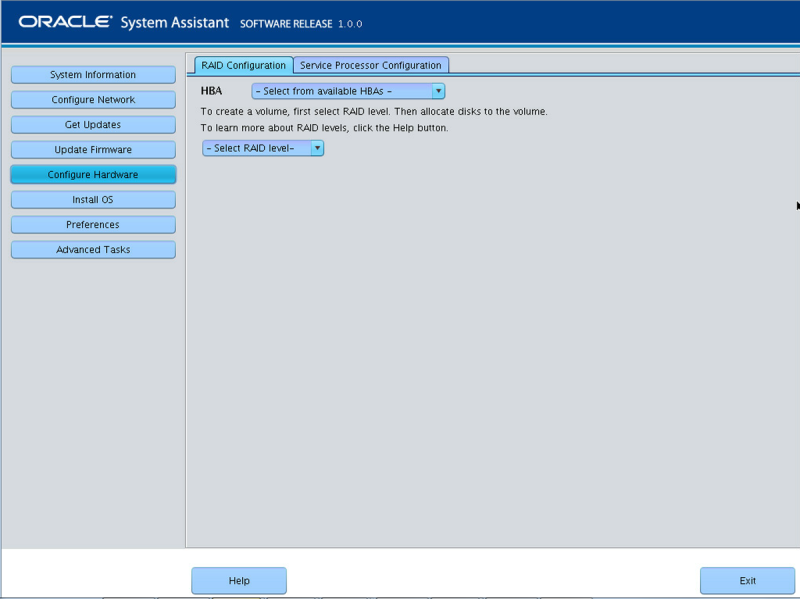Expand the Select RAID level dropdown
Image resolution: width=800 pixels, height=599 pixels.
(263, 148)
